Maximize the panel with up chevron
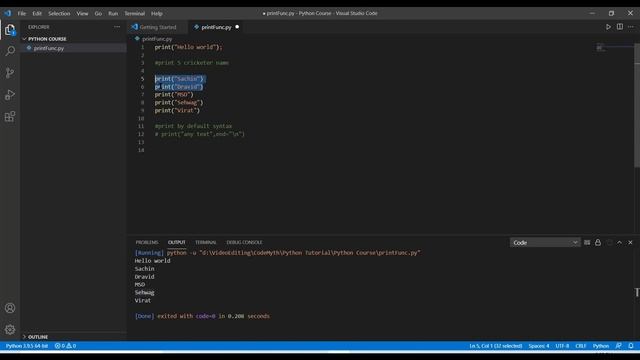Screen dimensions: 640x360 coord(620,242)
